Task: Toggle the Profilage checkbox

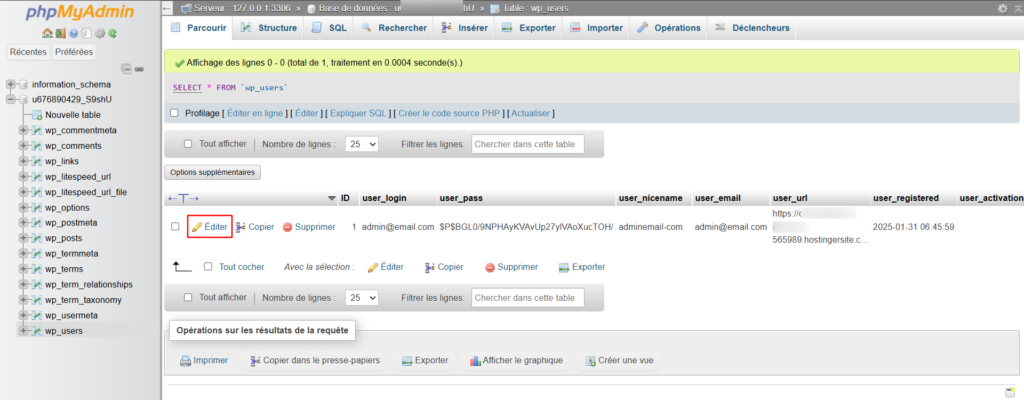Action: click(x=174, y=113)
